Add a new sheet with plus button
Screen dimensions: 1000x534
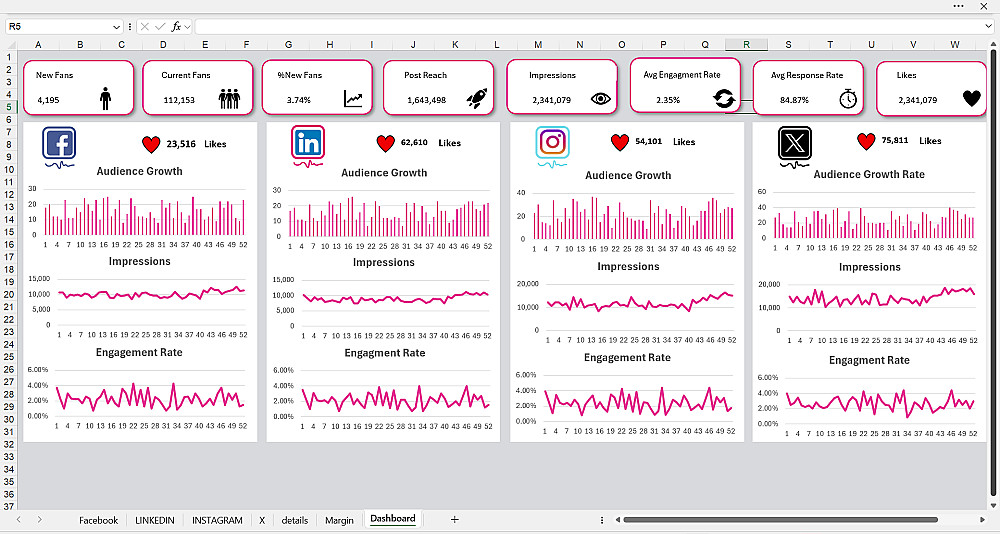coord(455,519)
